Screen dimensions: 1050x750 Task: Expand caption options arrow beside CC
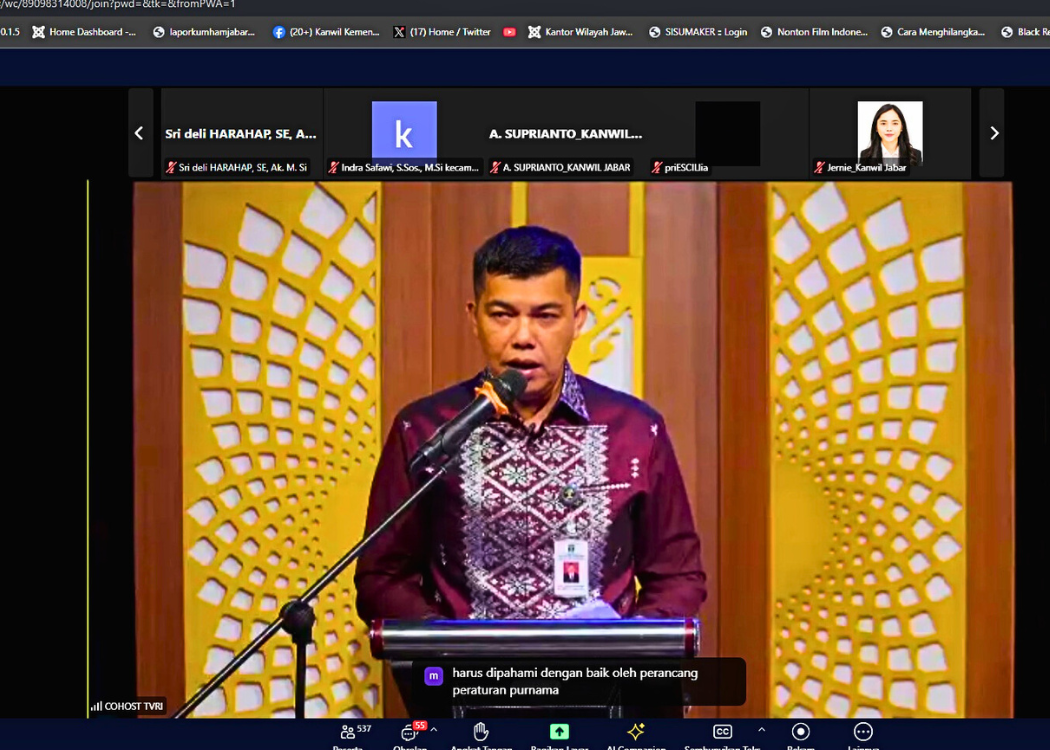pyautogui.click(x=761, y=730)
